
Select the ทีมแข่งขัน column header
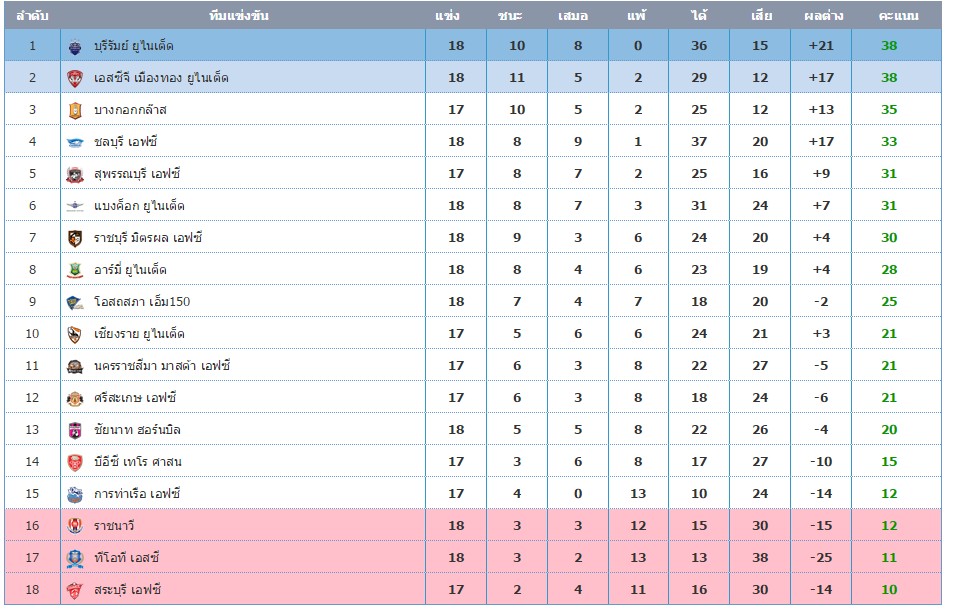[239, 15]
